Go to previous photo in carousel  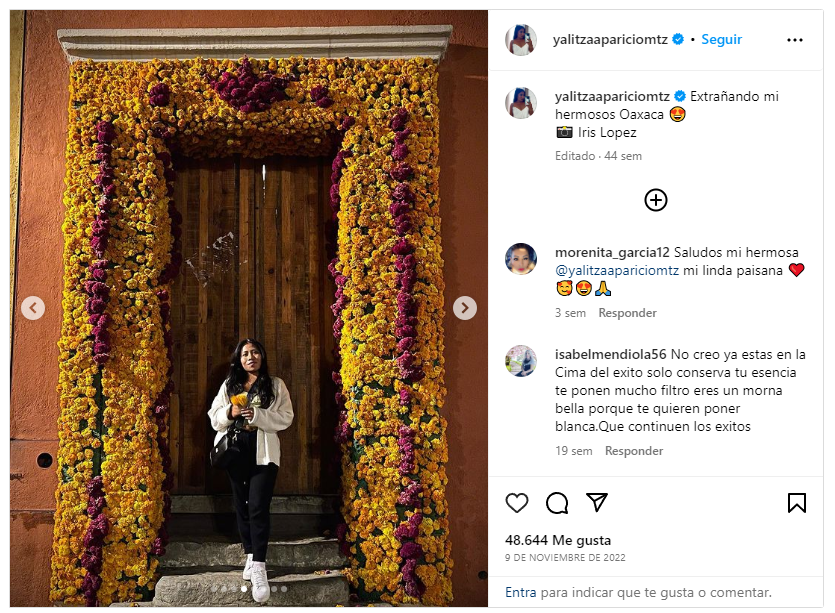[x=33, y=308]
